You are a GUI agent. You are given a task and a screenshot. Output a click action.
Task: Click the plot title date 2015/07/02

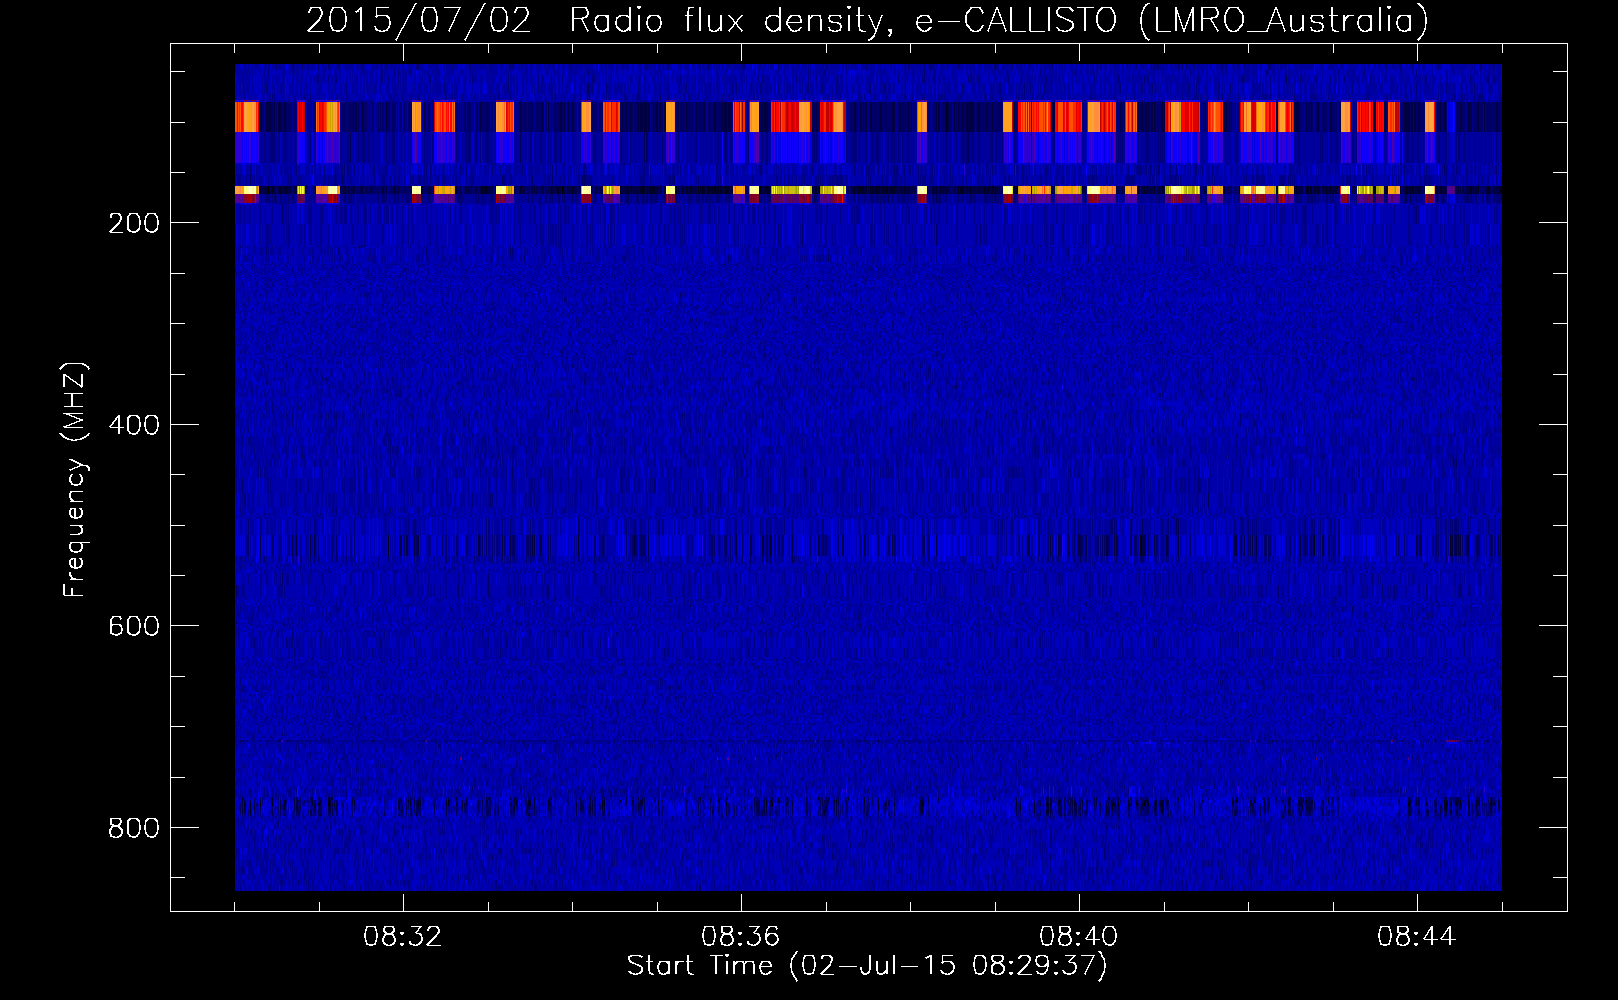[x=418, y=21]
